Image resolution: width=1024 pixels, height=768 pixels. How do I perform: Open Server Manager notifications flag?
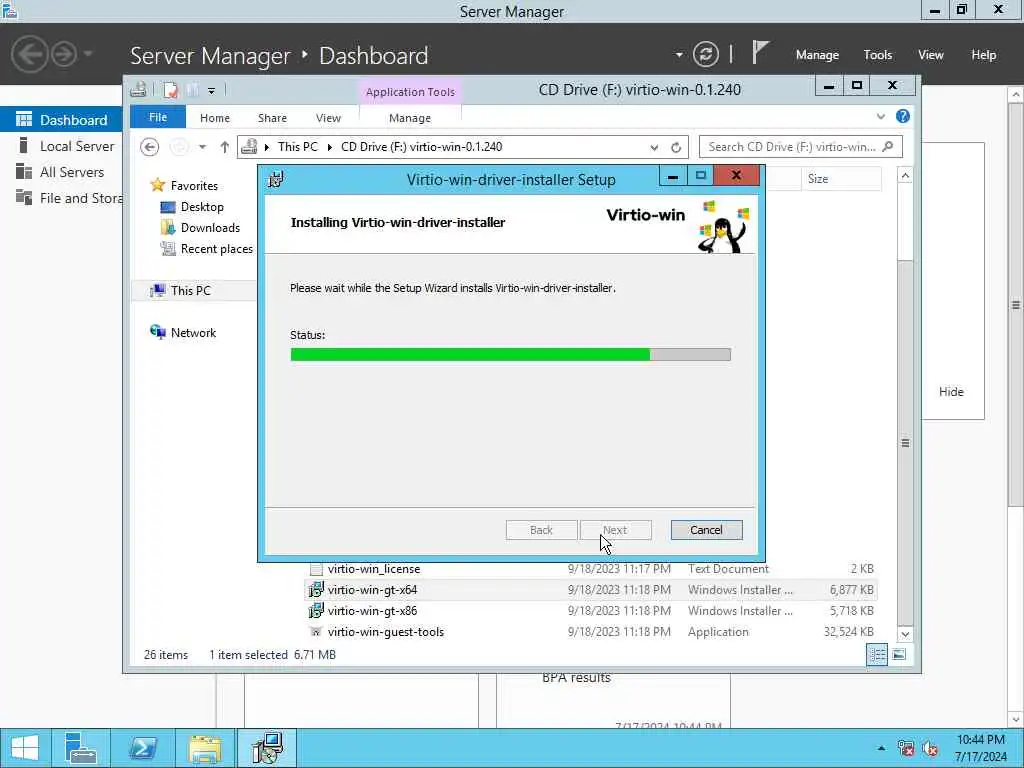[760, 53]
